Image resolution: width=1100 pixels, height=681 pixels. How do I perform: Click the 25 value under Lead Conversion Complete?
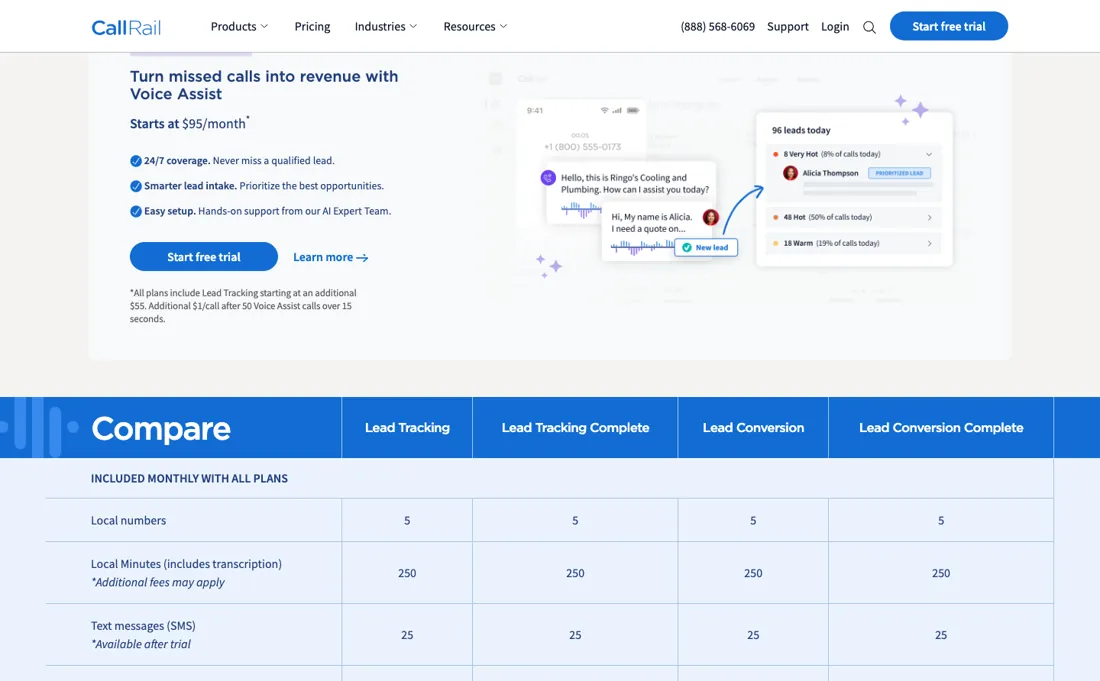point(941,635)
